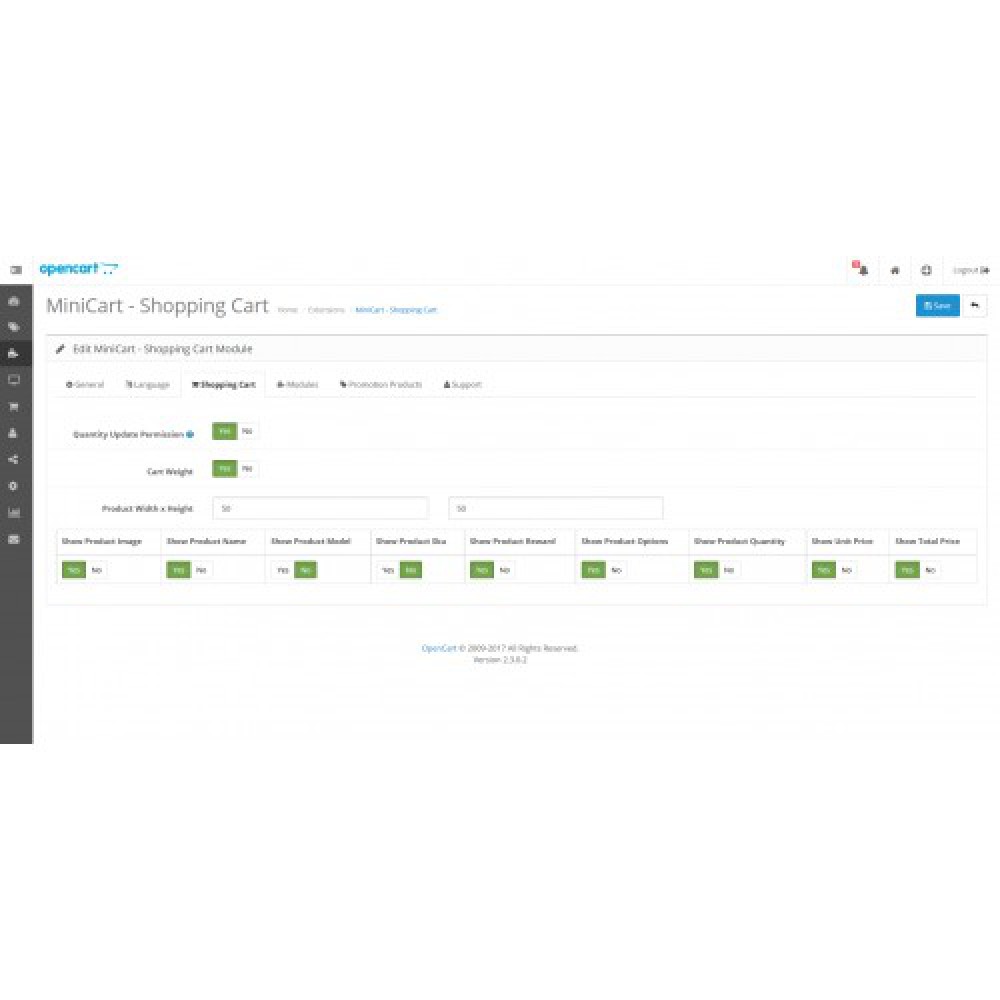Image resolution: width=1000 pixels, height=1000 pixels.
Task: Set Show Total Price to No
Action: tap(930, 570)
